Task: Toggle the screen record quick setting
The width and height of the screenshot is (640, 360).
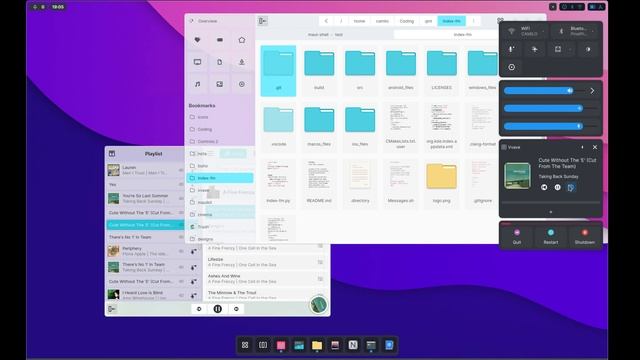Action: [x=511, y=67]
